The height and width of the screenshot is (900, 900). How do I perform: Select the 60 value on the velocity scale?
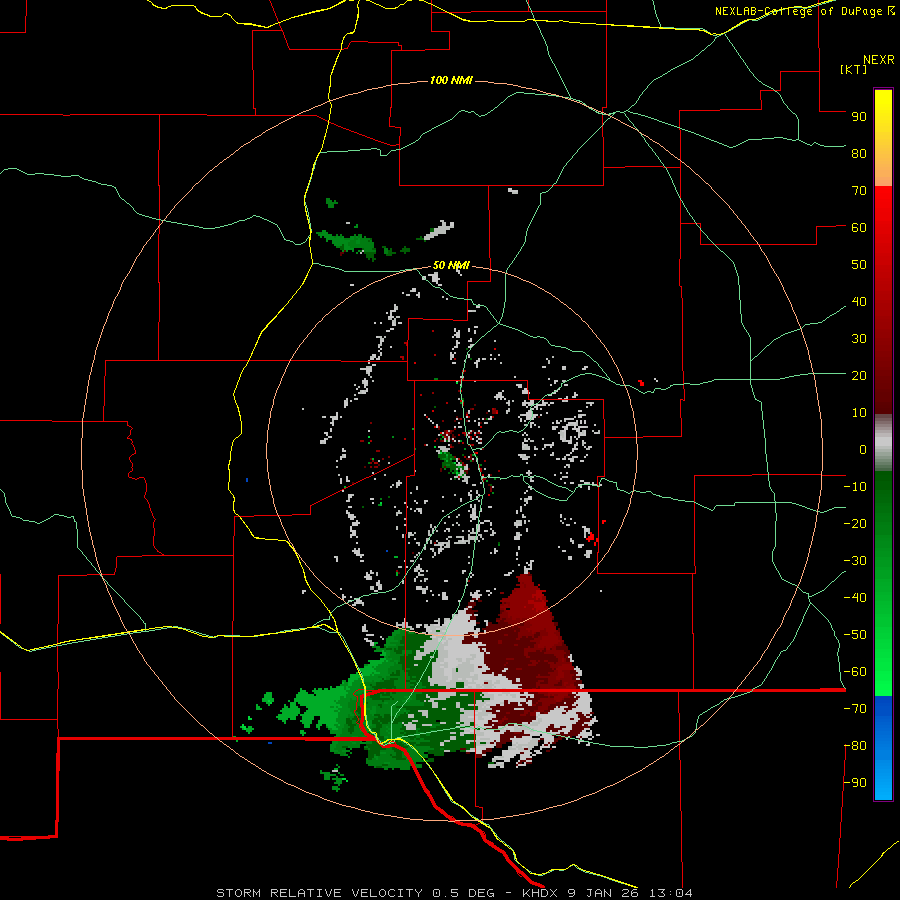pos(859,227)
